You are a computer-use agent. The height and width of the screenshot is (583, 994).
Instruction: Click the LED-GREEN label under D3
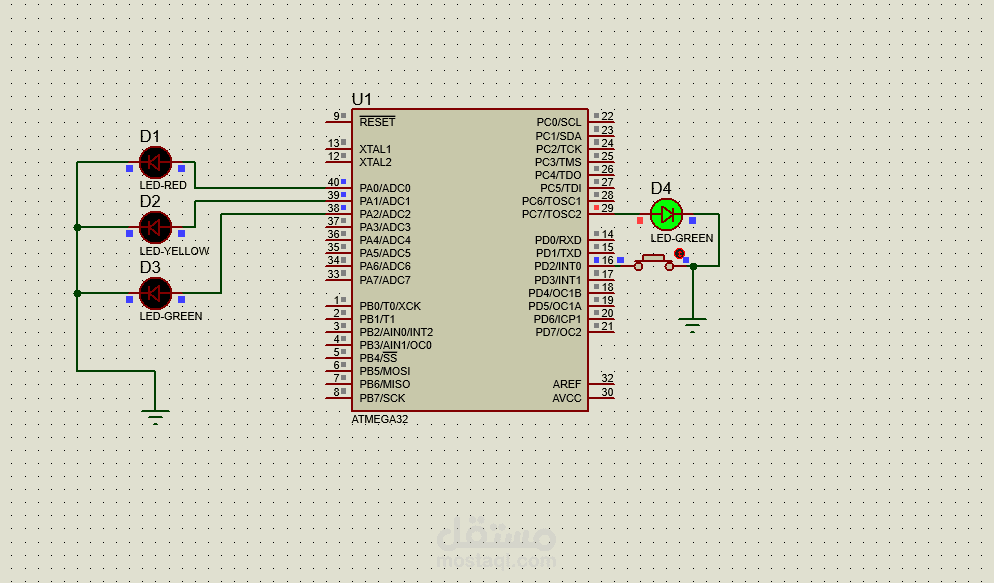point(171,316)
